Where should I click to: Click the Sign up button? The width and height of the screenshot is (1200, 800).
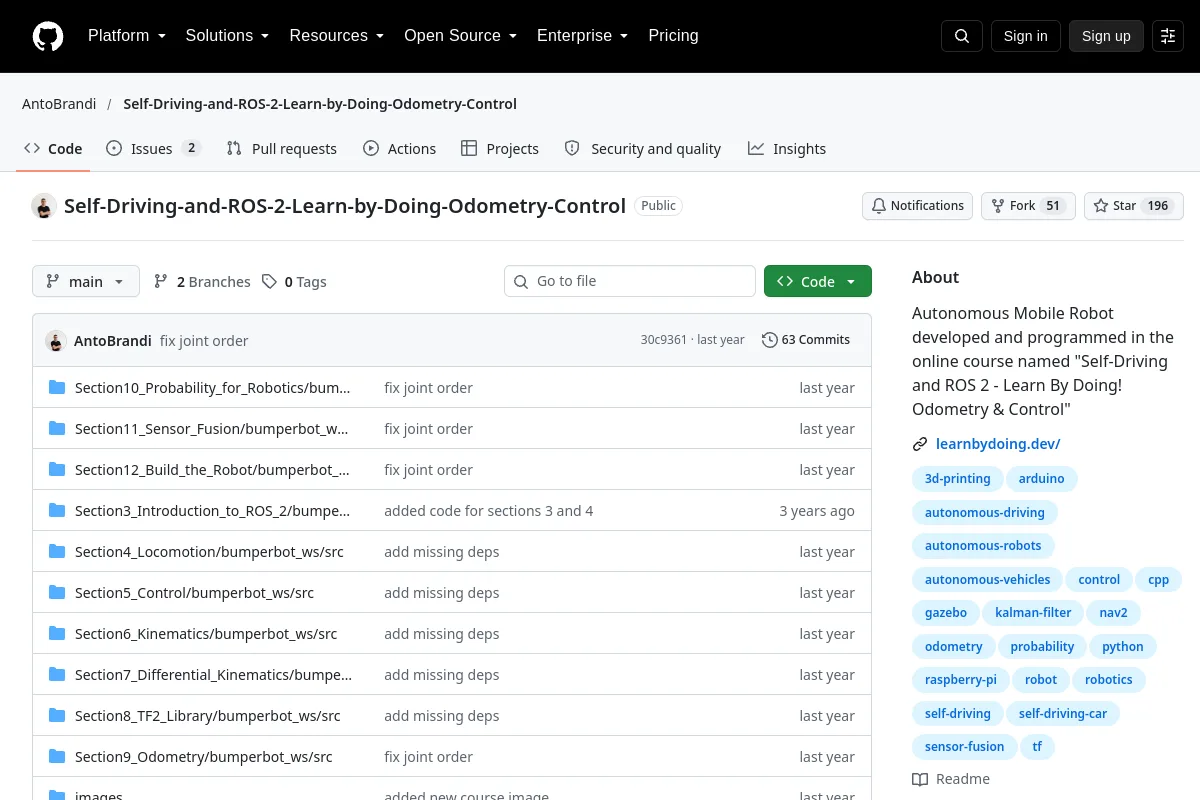[1106, 36]
